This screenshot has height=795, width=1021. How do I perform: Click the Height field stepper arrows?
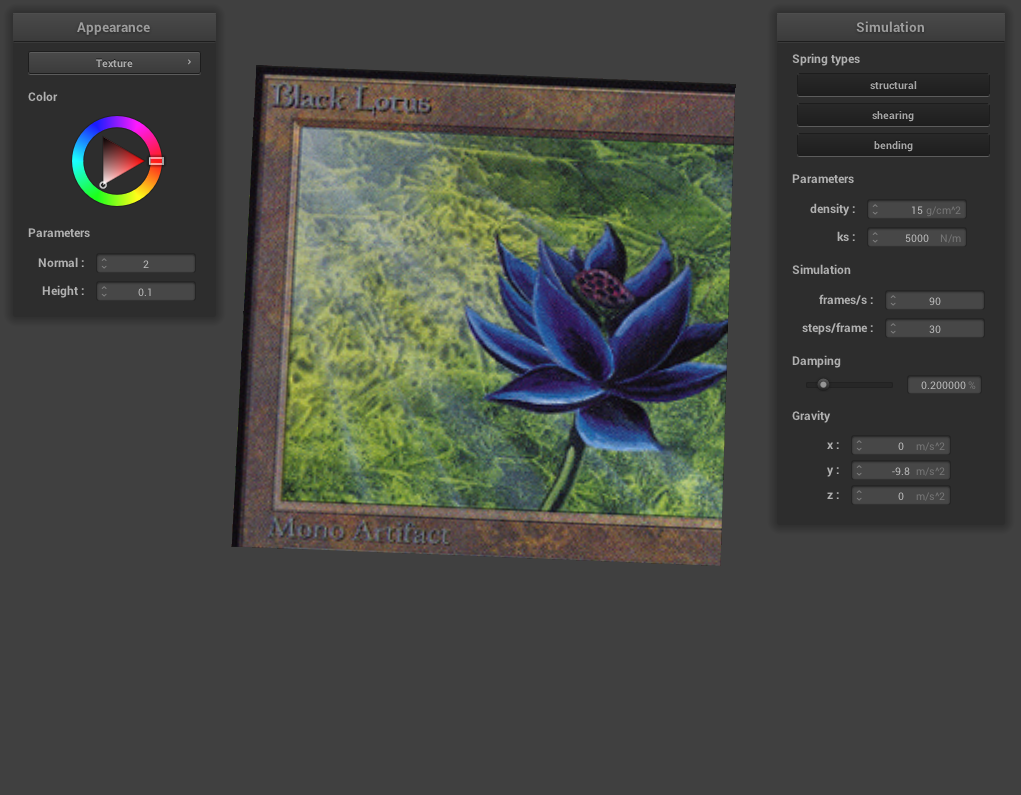pyautogui.click(x=104, y=292)
